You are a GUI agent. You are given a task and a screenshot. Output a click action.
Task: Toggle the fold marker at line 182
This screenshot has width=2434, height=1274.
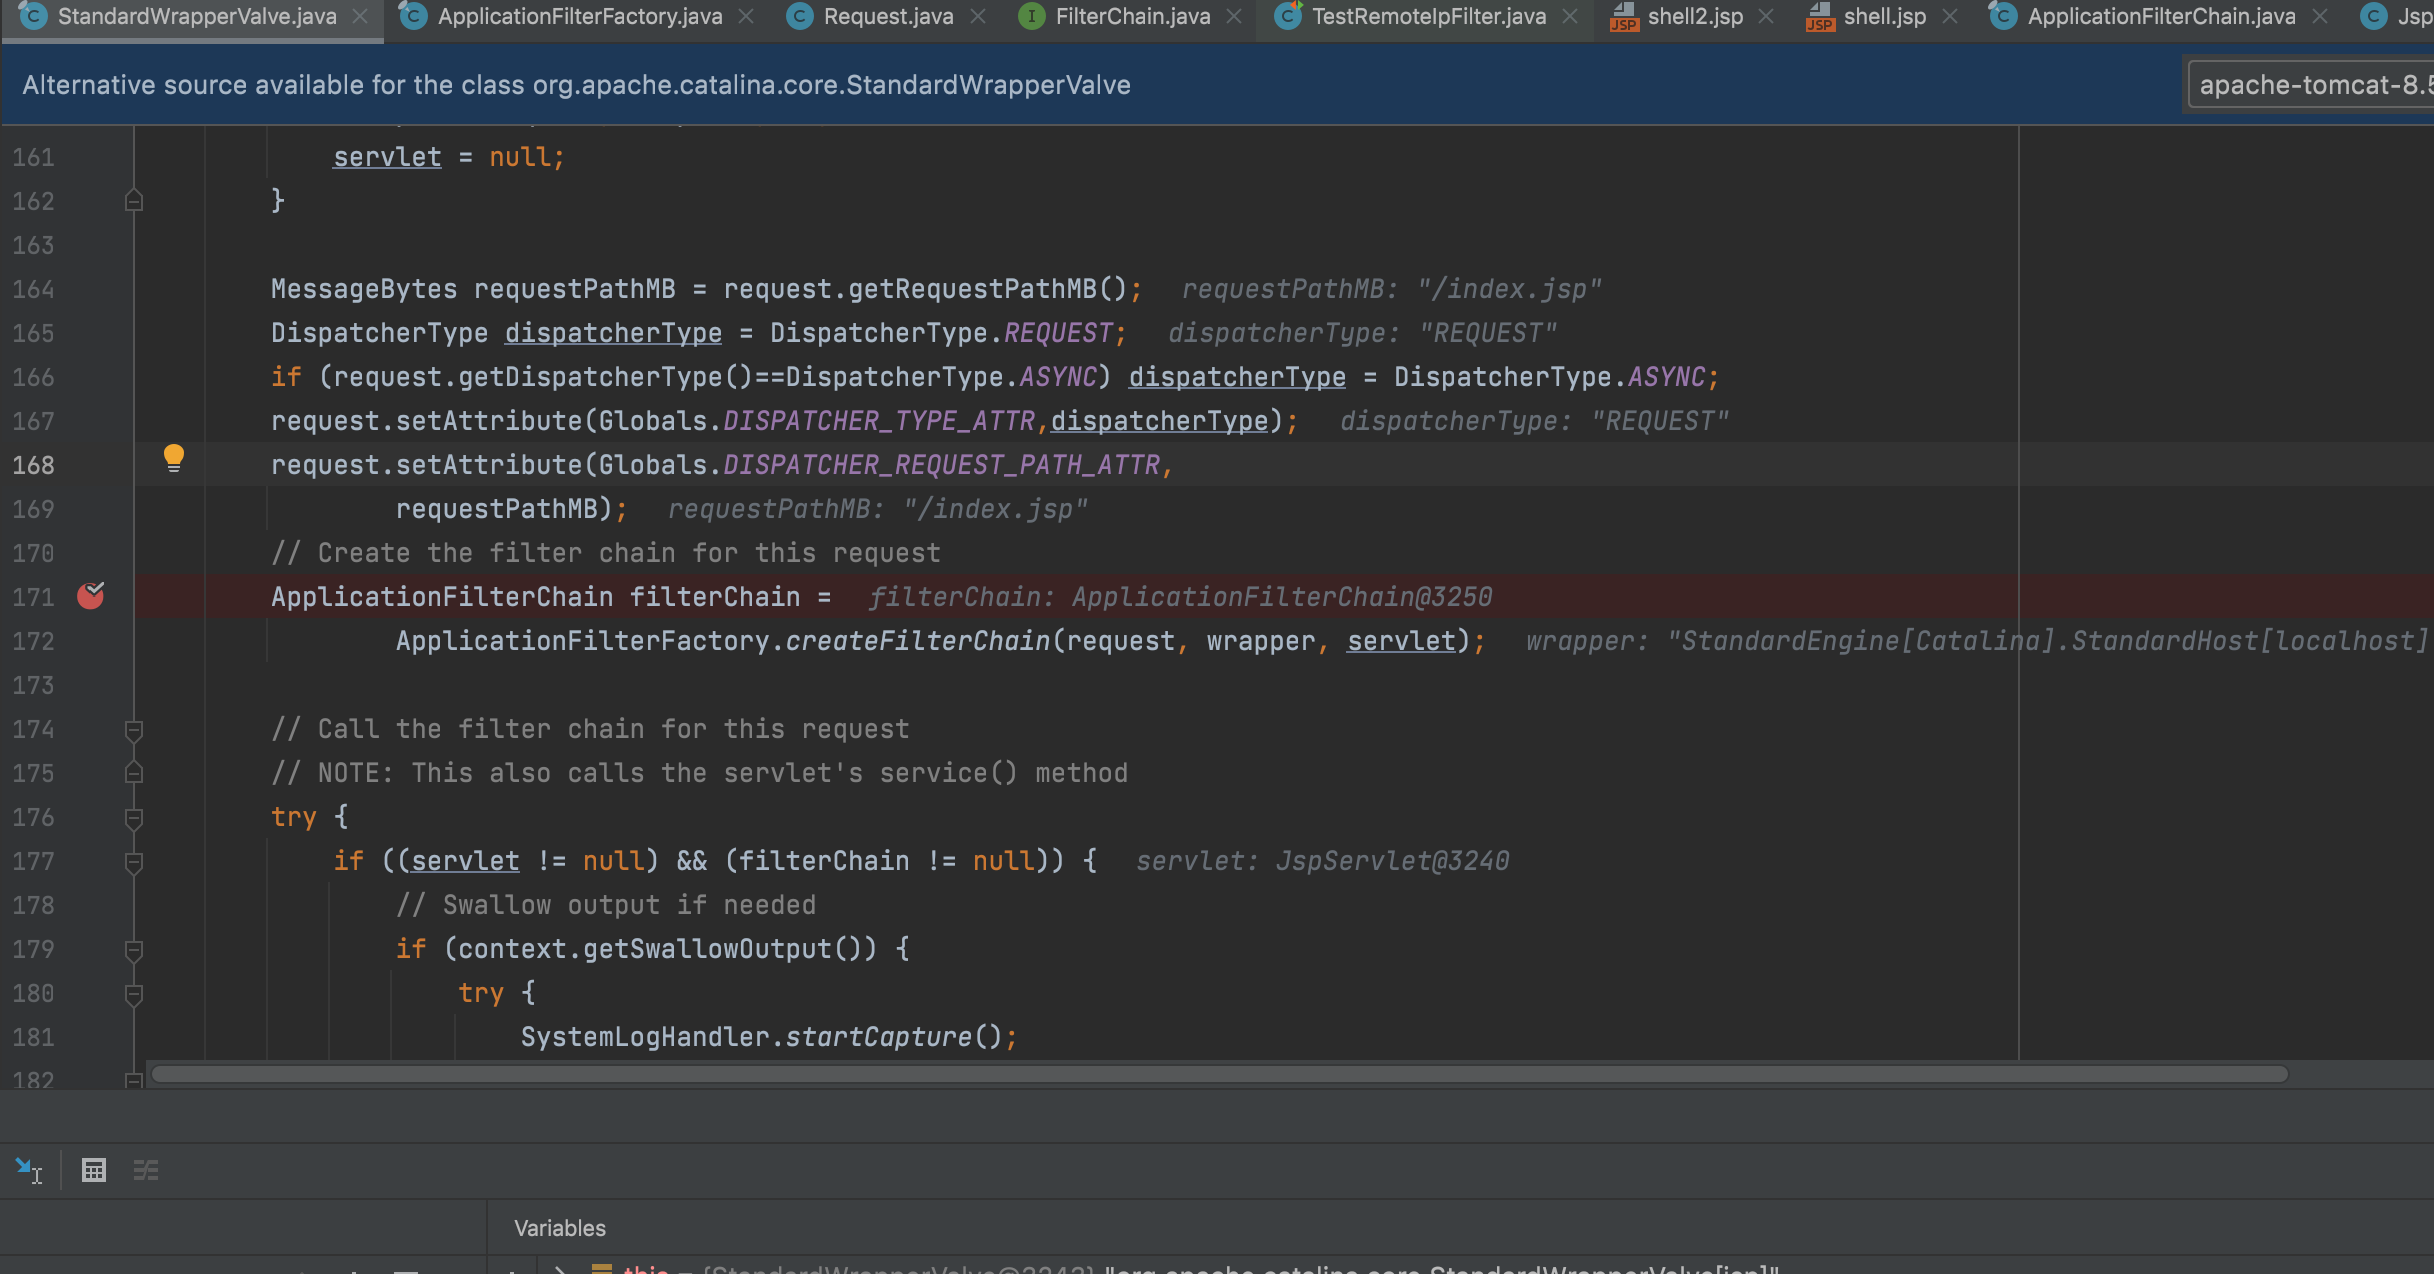pos(134,1080)
